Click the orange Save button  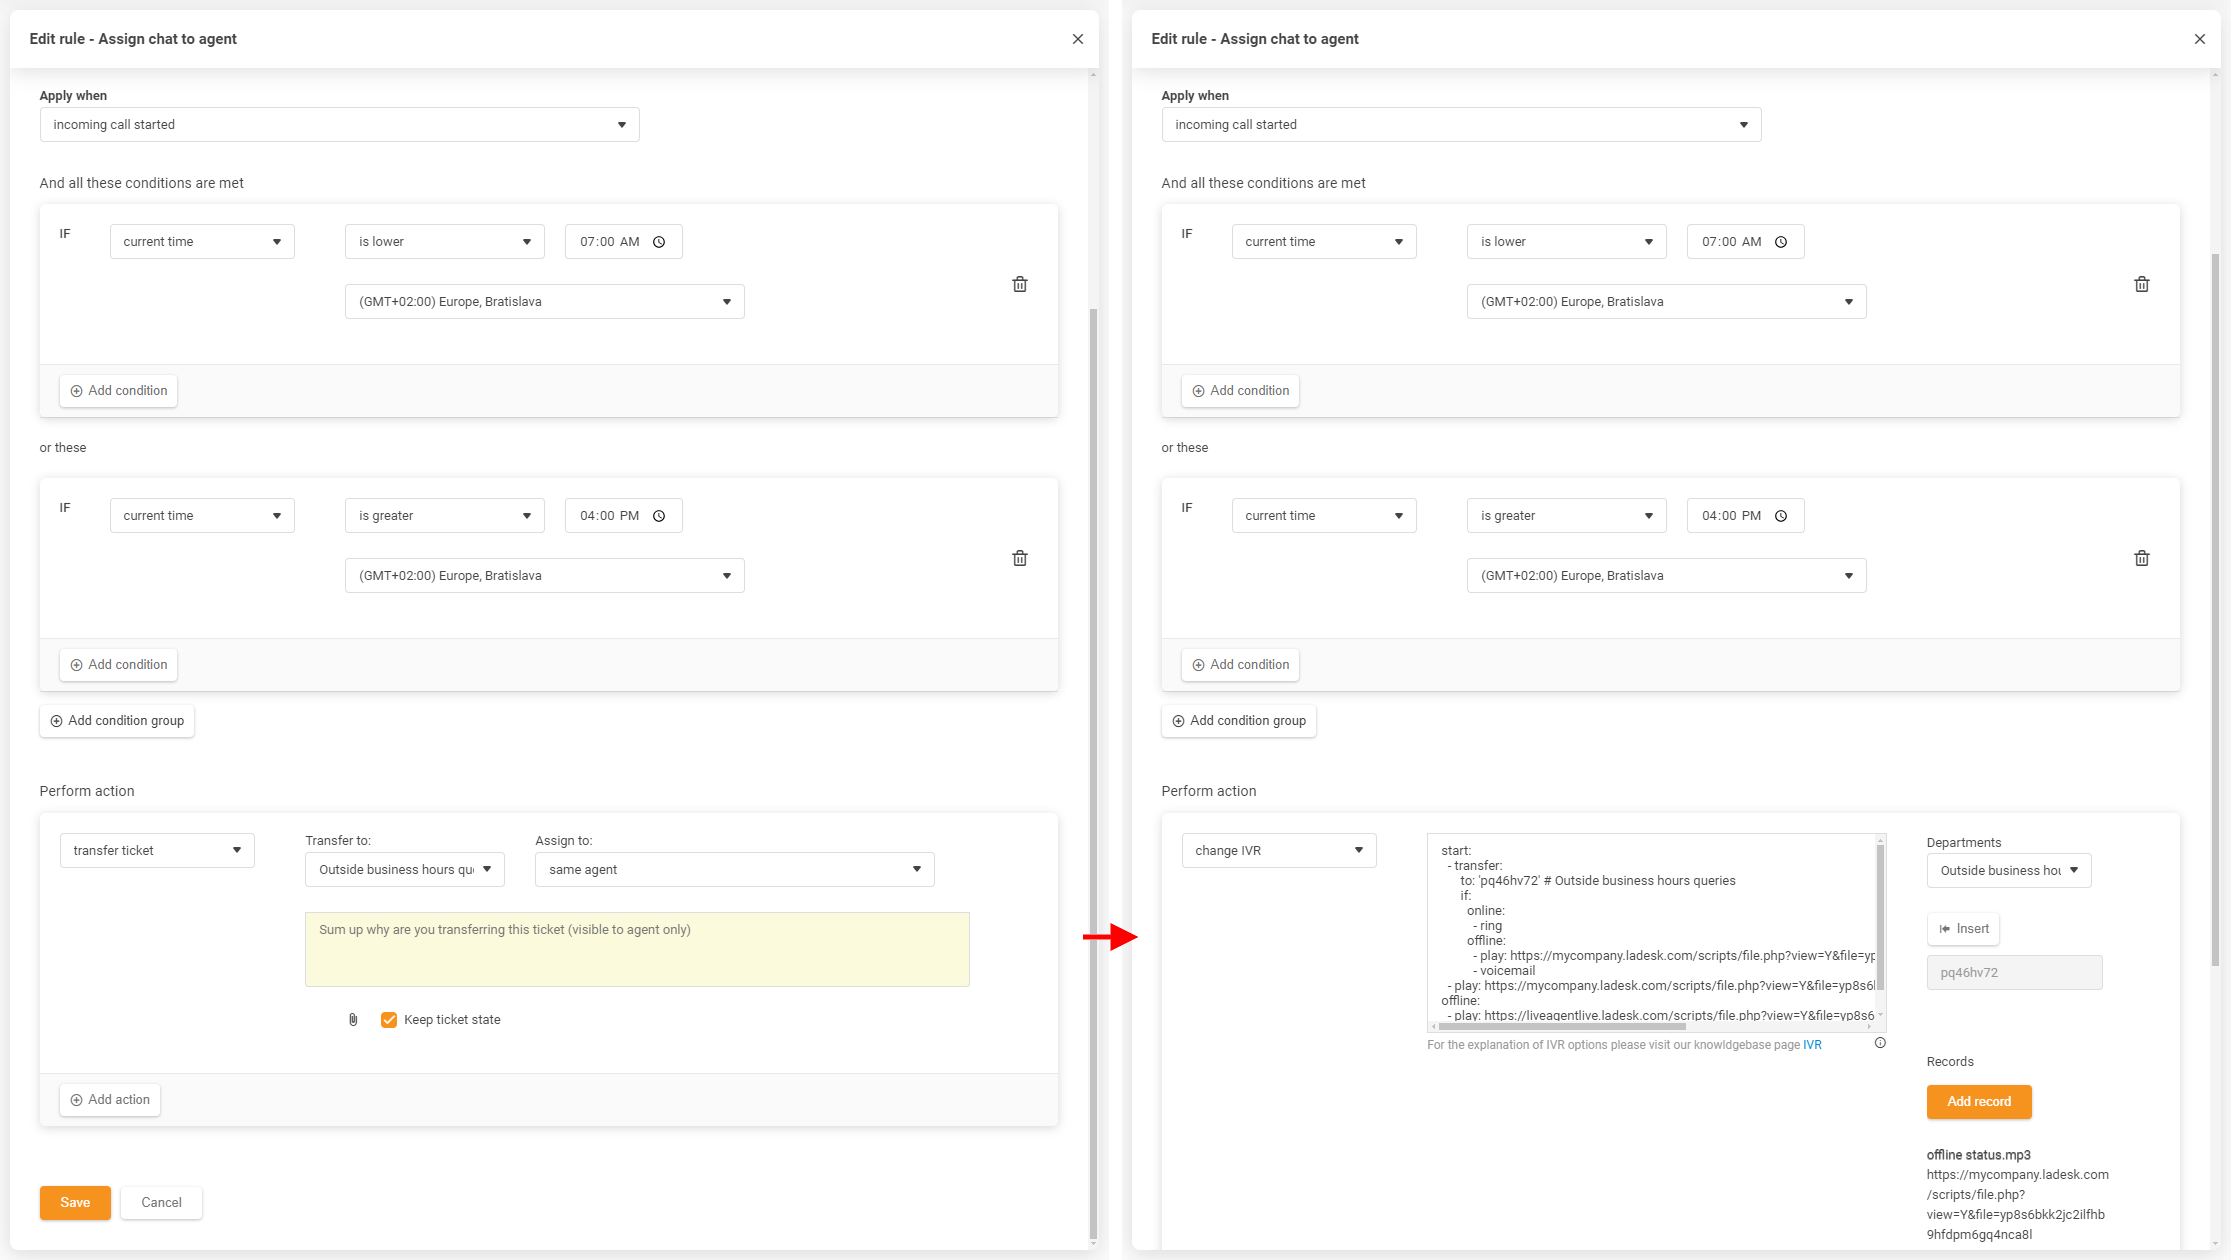click(x=75, y=1202)
